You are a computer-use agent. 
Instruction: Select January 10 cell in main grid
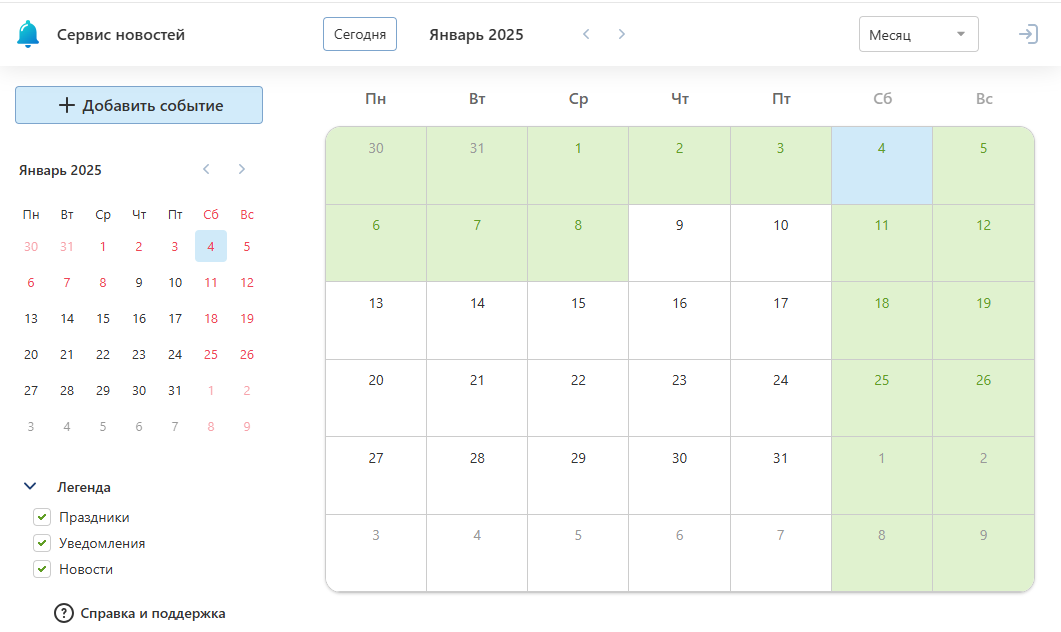tap(781, 243)
